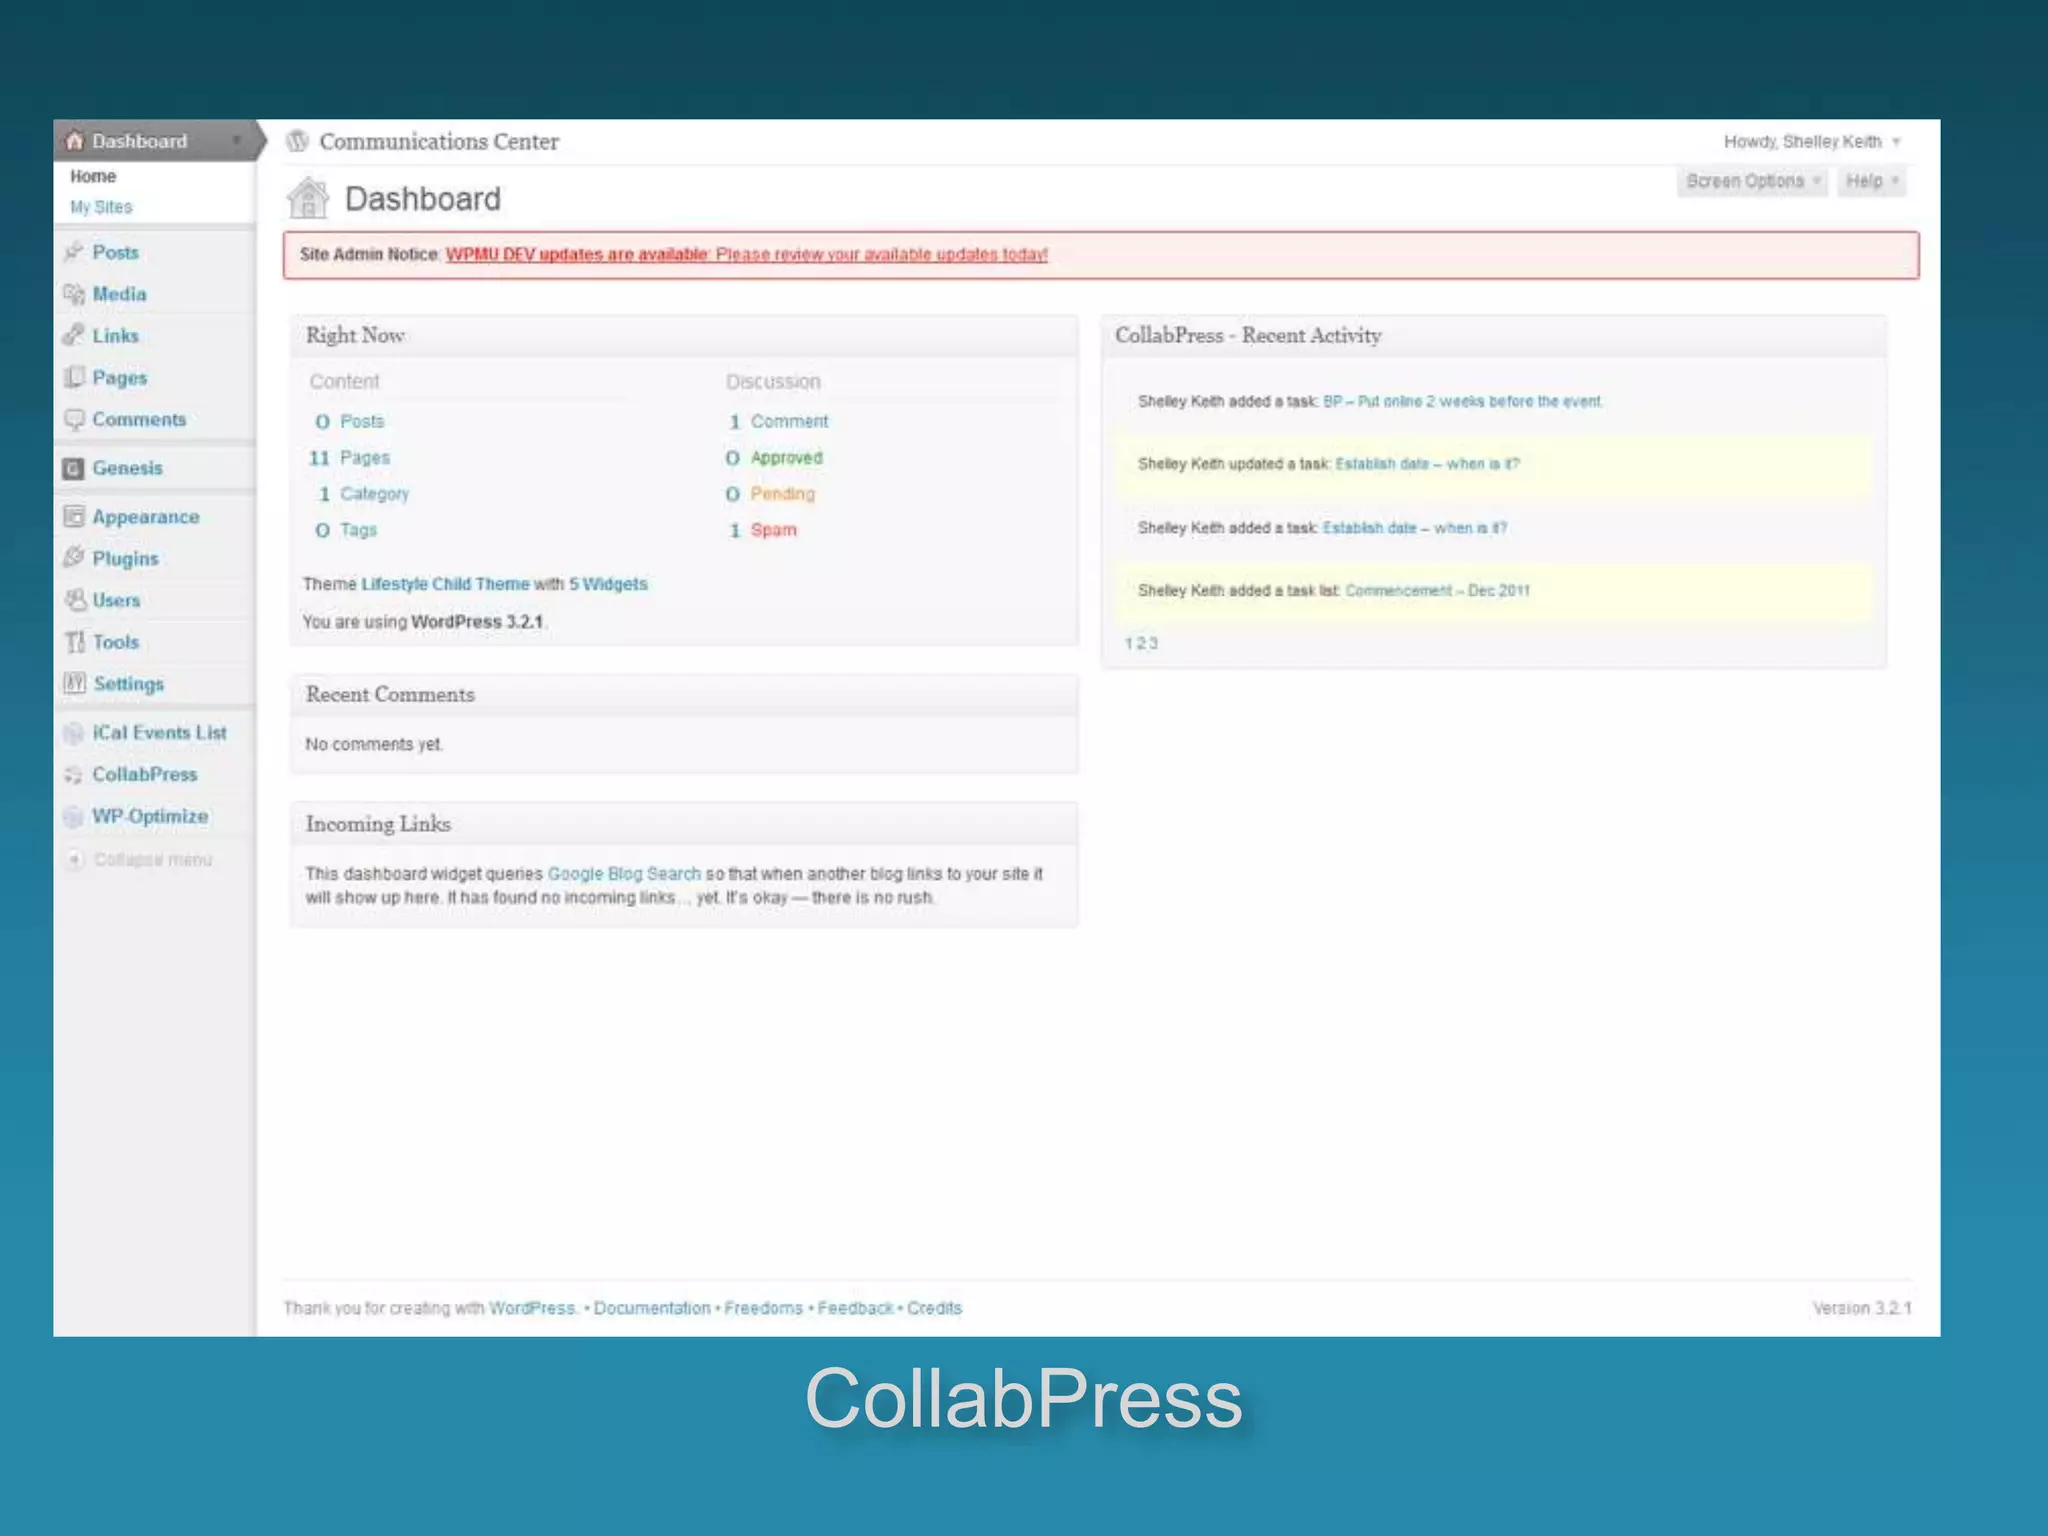Click the Pages icon in sidebar
This screenshot has width=2048, height=1536.
pos(74,377)
